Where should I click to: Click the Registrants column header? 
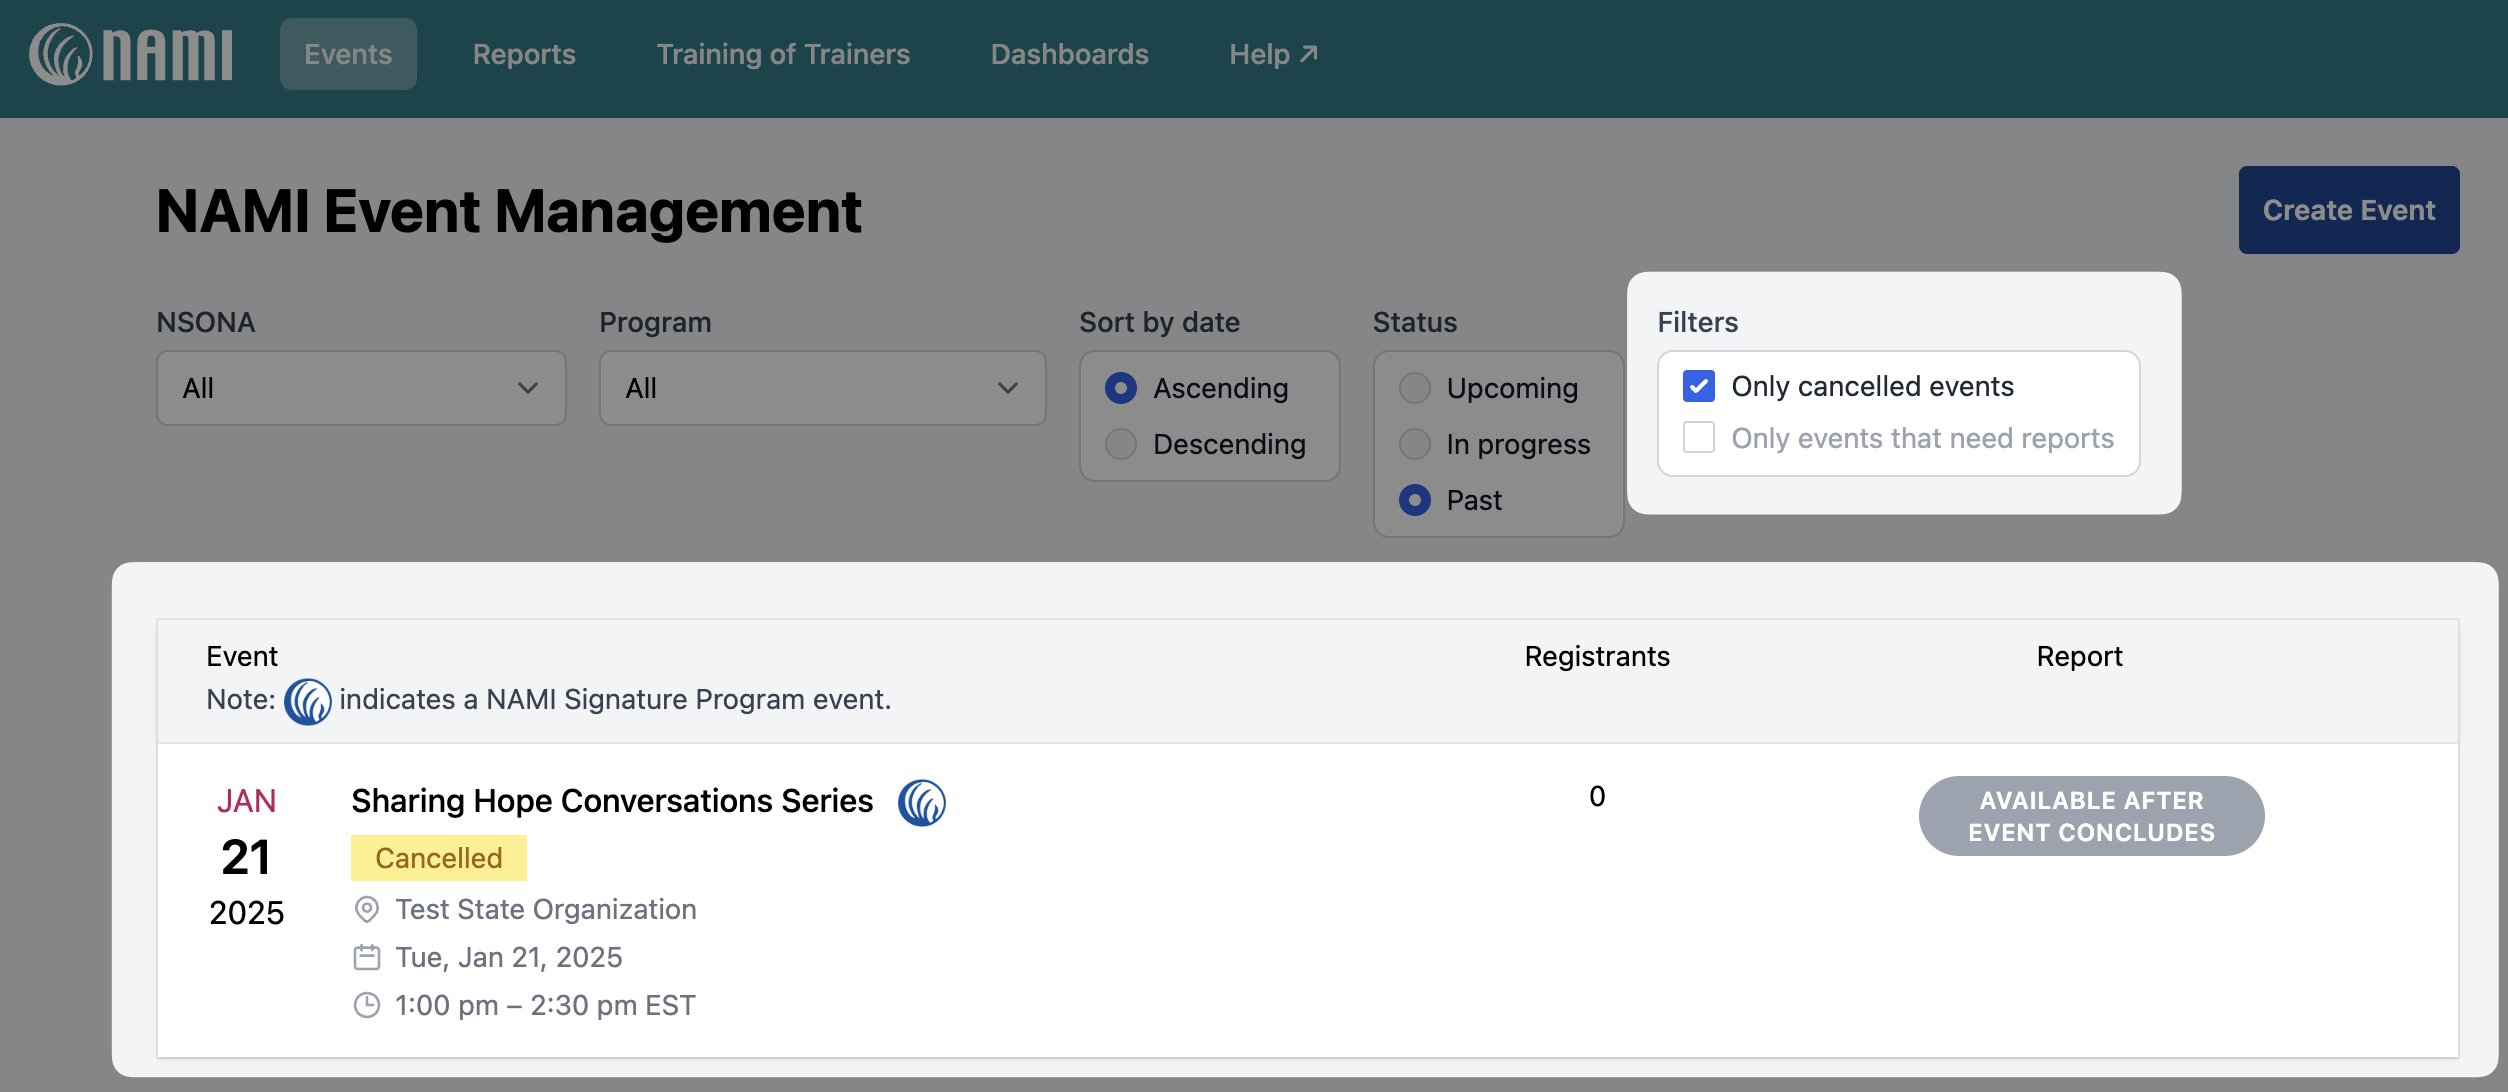coord(1597,656)
